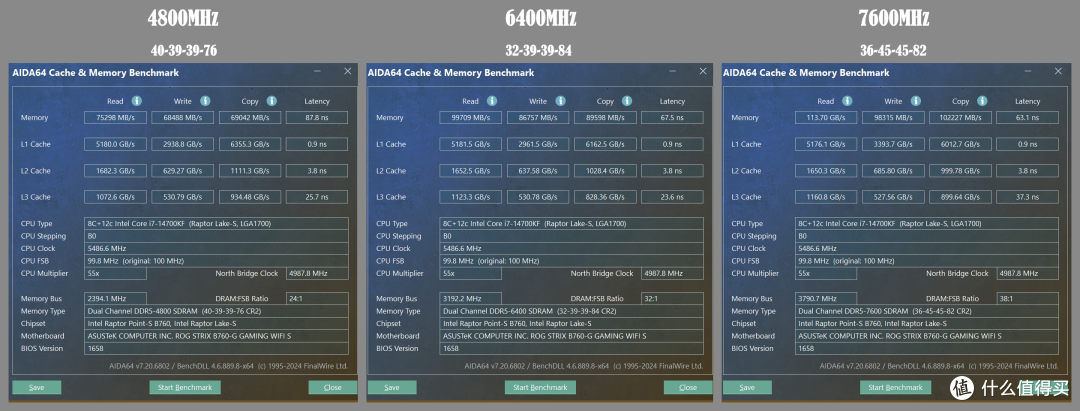This screenshot has width=1080, height=411.
Task: Click DRAM:FSB Ratio field 32:1
Action: click(x=672, y=299)
